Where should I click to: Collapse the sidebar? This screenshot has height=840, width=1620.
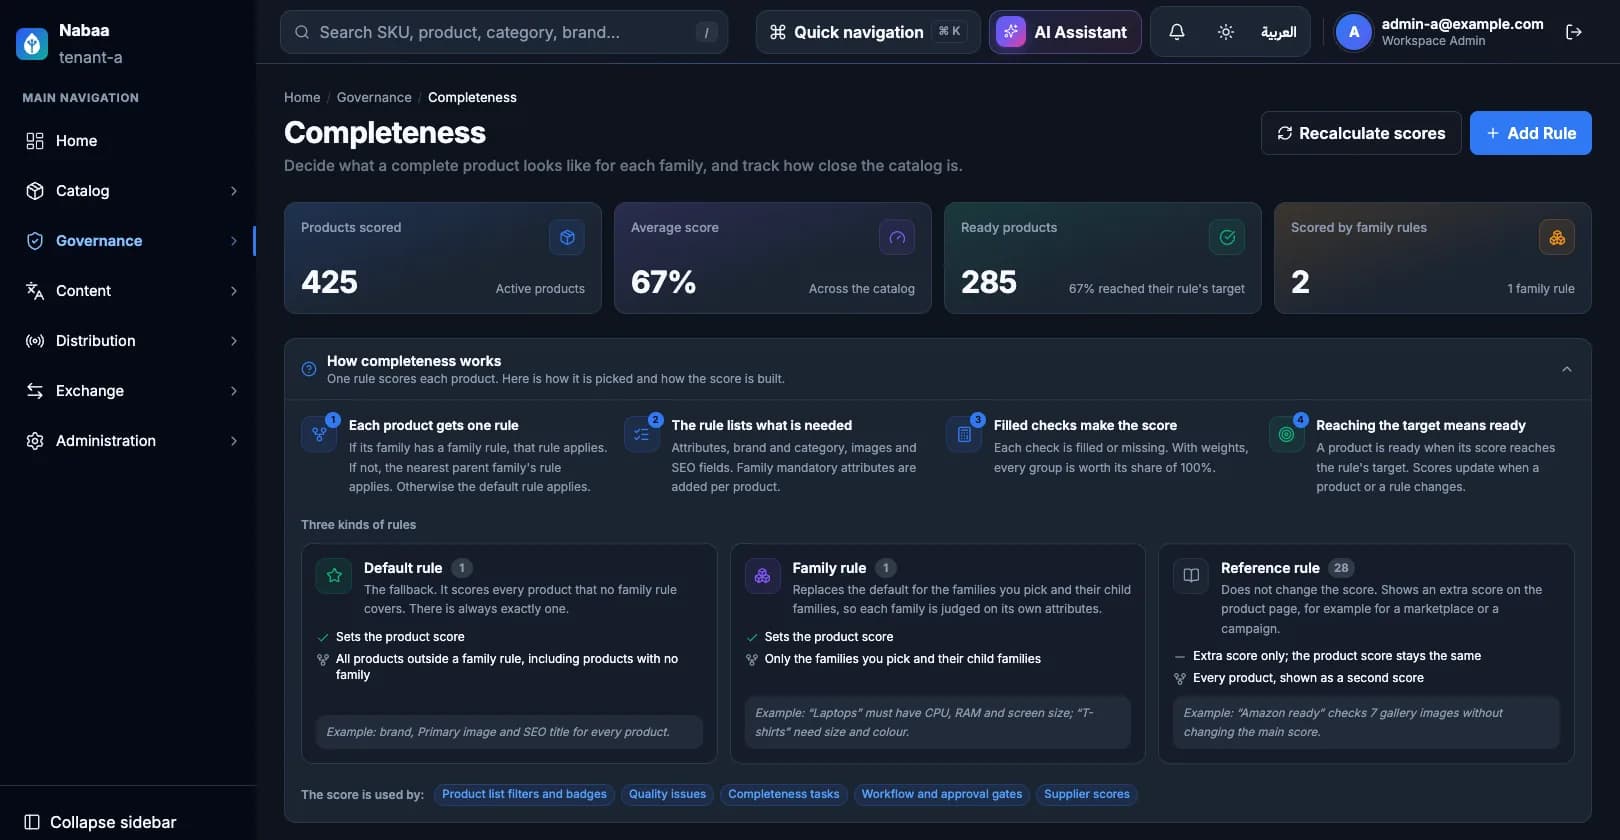100,822
